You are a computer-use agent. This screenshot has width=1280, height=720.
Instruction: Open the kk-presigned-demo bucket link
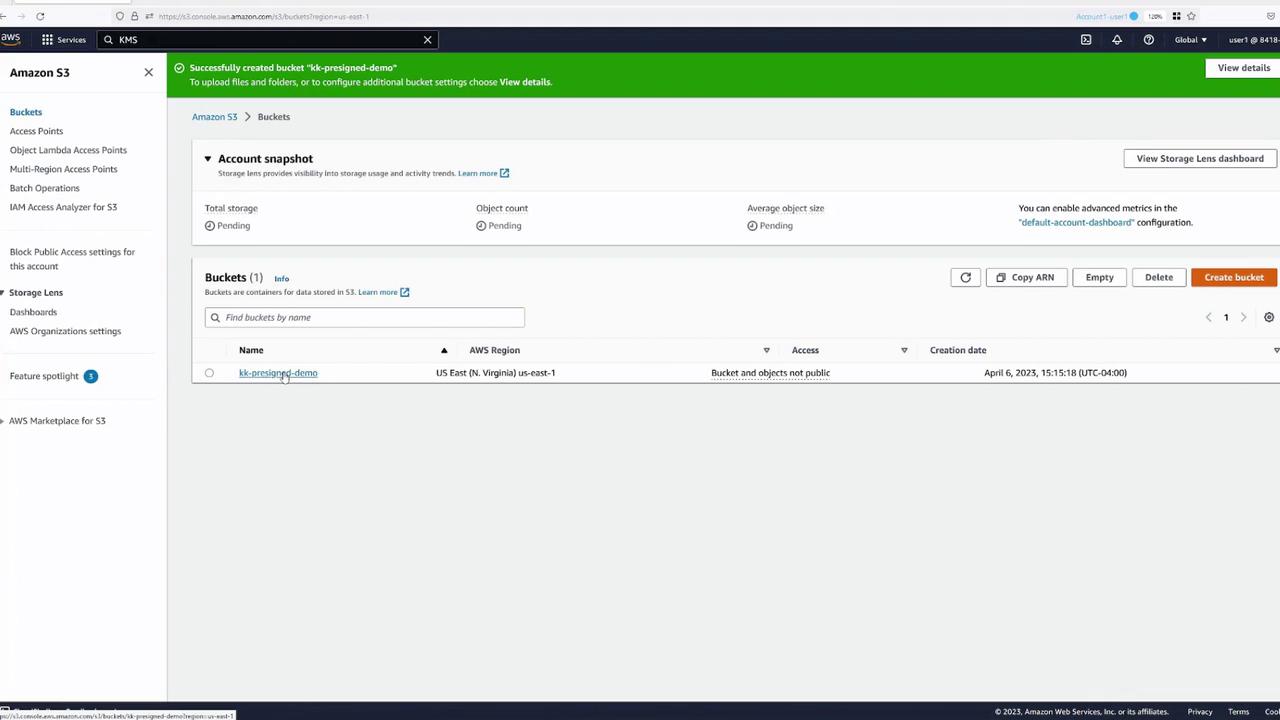[278, 373]
